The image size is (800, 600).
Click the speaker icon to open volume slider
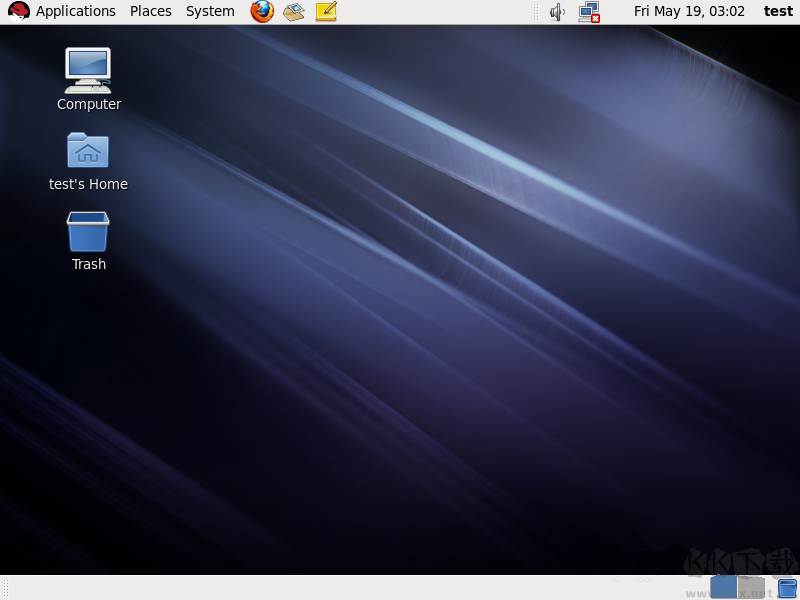pyautogui.click(x=556, y=12)
